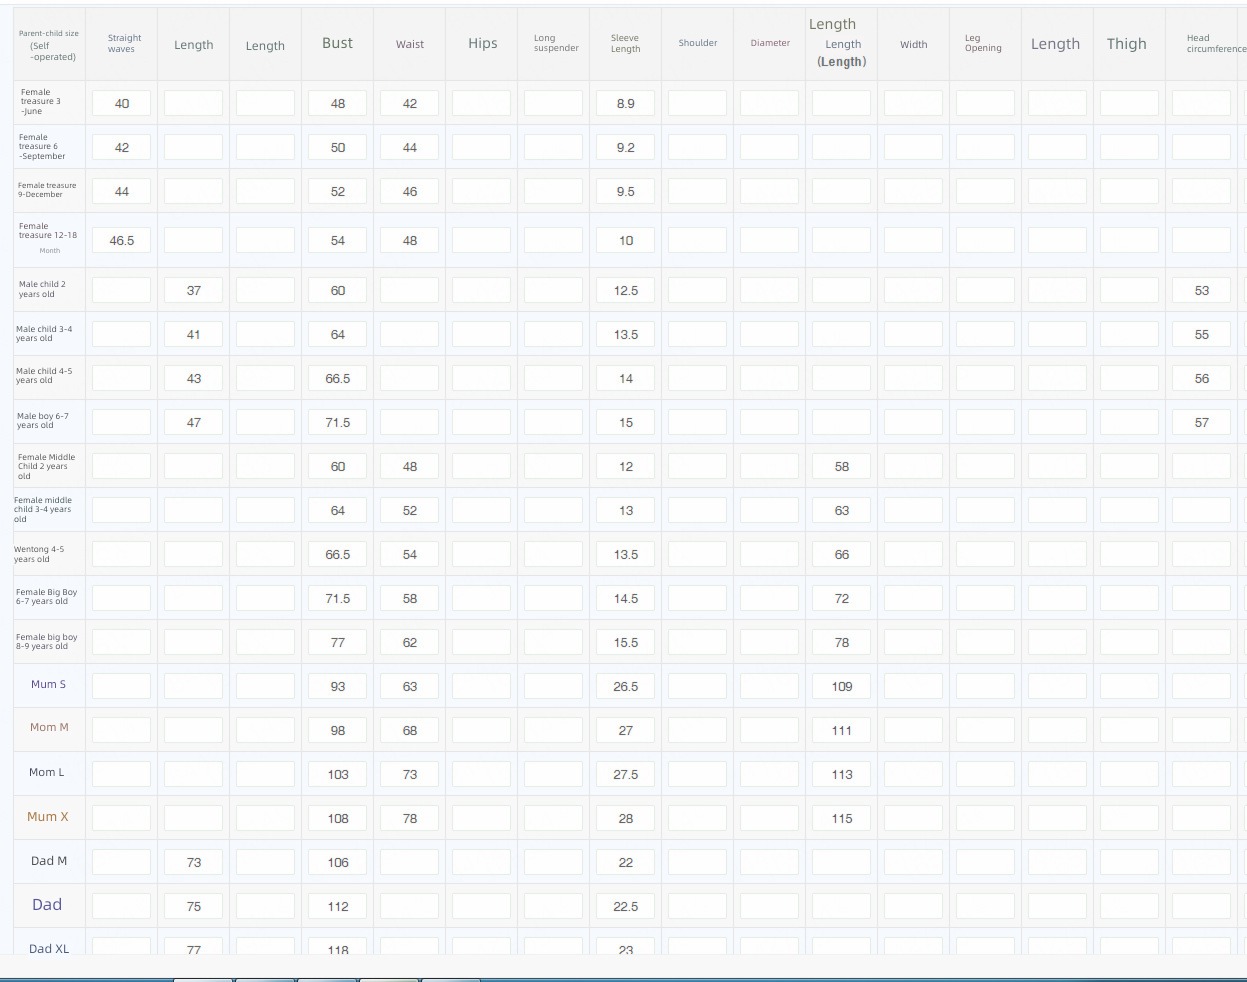Click Sleeve Length 13.5 in Wentong 4-5 years row
The height and width of the screenshot is (982, 1247).
[626, 554]
